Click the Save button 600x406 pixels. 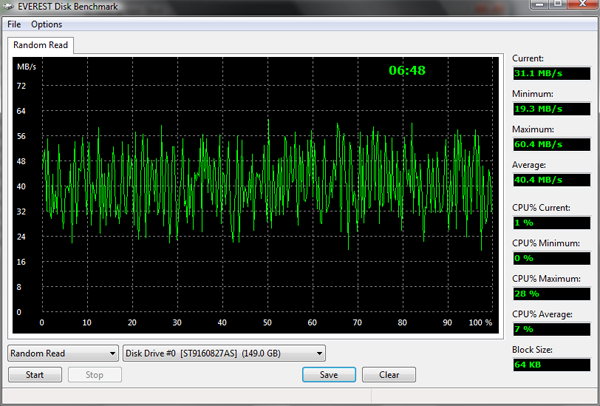coord(329,375)
